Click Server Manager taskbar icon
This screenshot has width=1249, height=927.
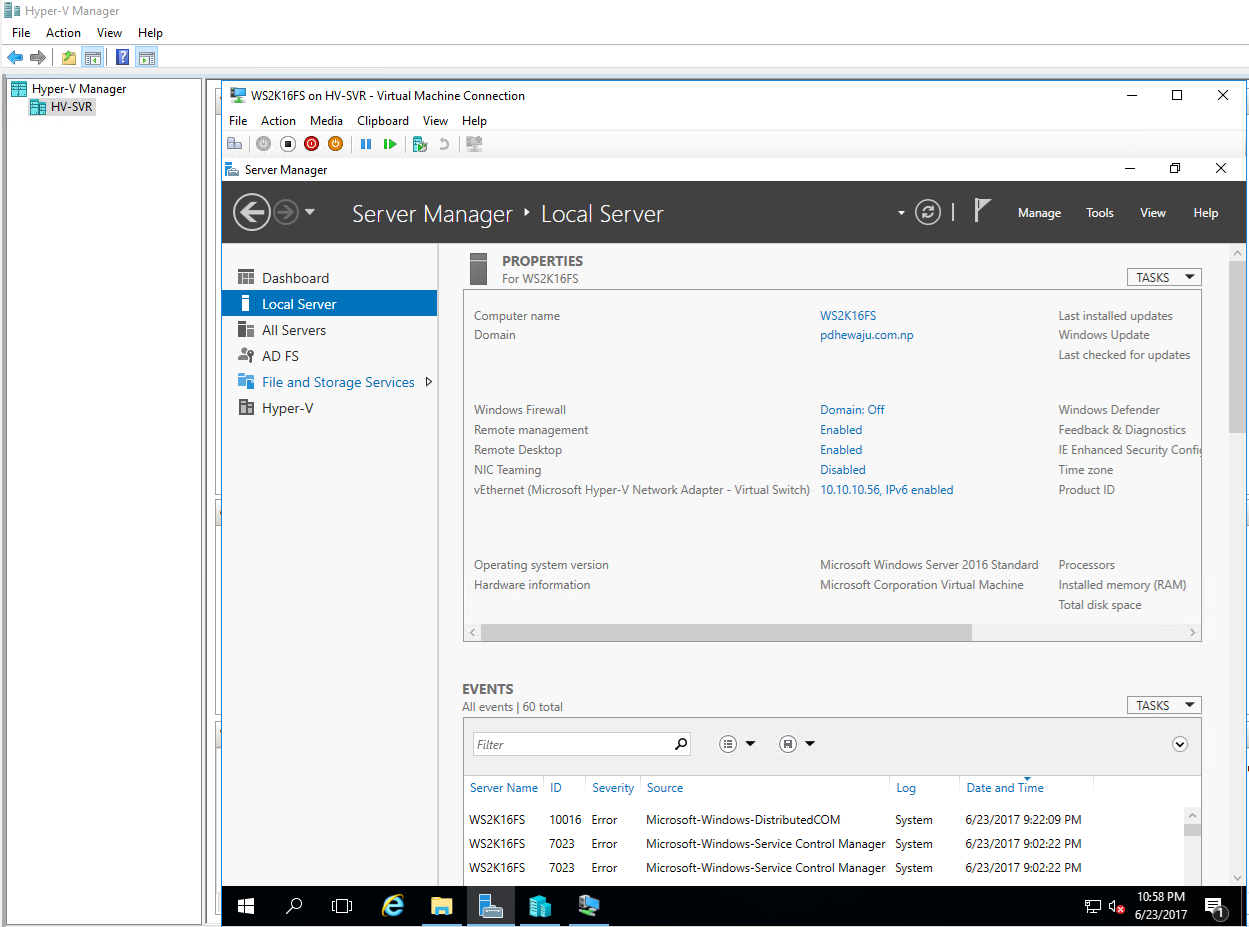(x=490, y=906)
